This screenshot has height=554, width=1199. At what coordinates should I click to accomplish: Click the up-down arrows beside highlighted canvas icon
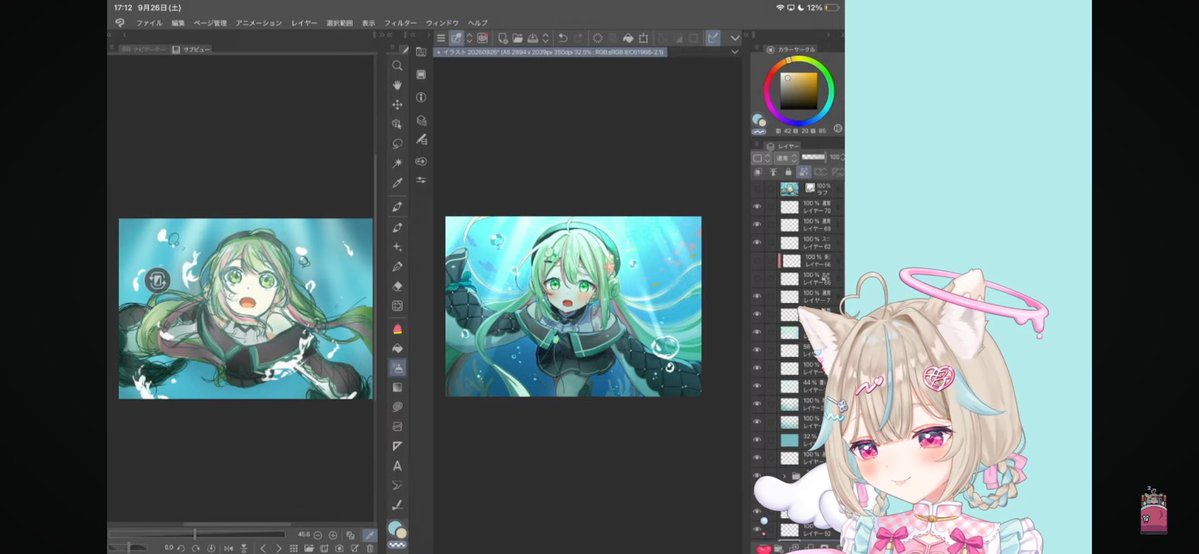(x=470, y=37)
